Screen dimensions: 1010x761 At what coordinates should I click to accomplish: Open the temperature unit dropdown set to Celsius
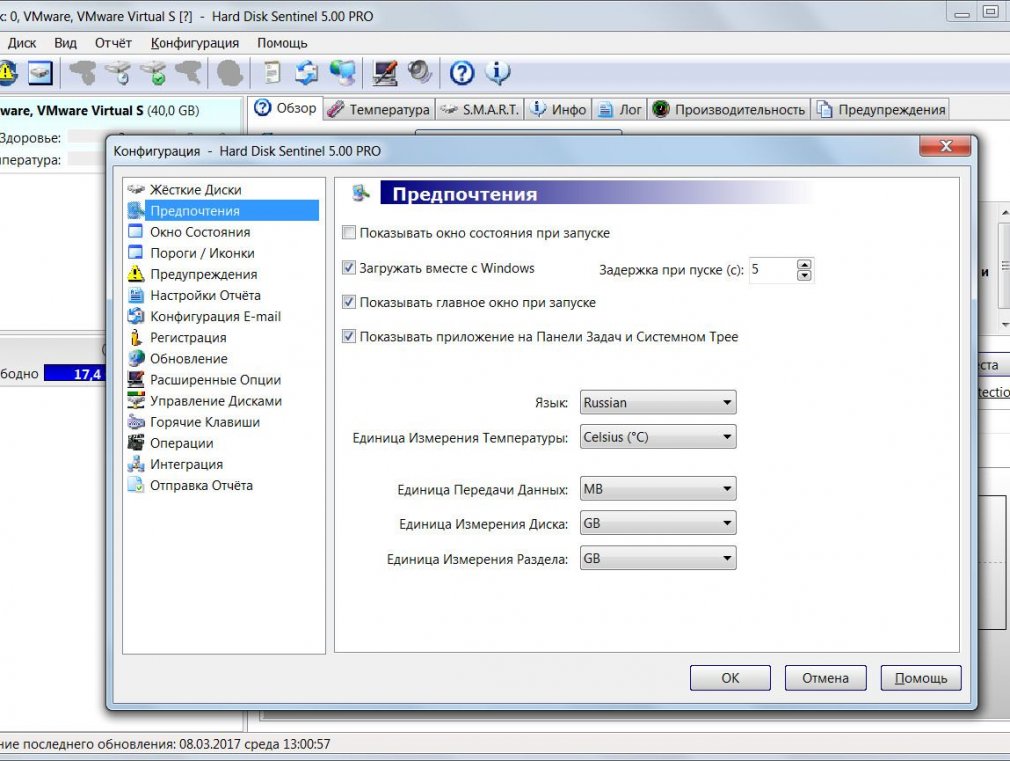click(x=658, y=437)
